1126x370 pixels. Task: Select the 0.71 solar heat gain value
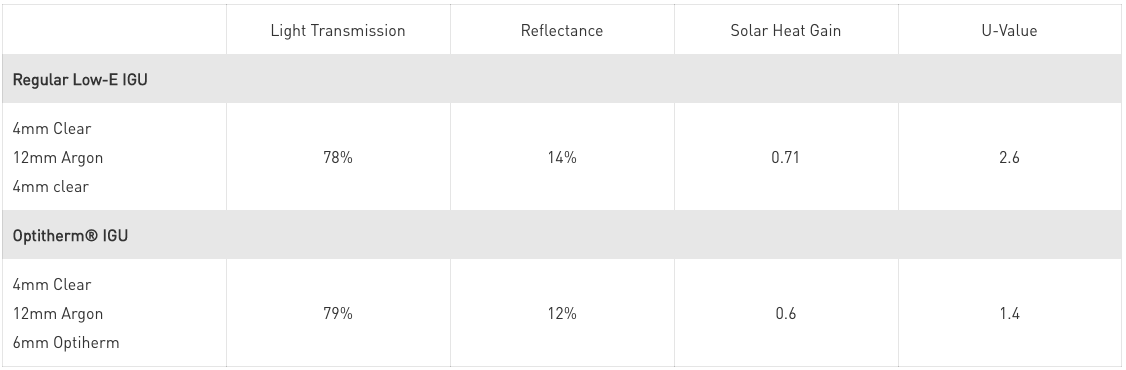(x=786, y=157)
